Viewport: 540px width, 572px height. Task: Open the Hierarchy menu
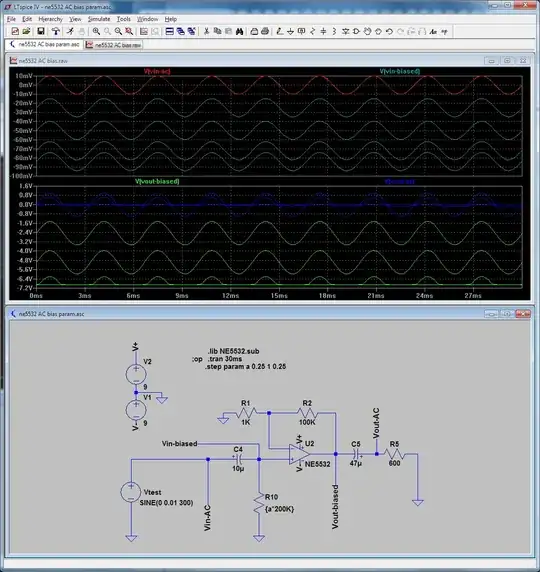coord(50,19)
